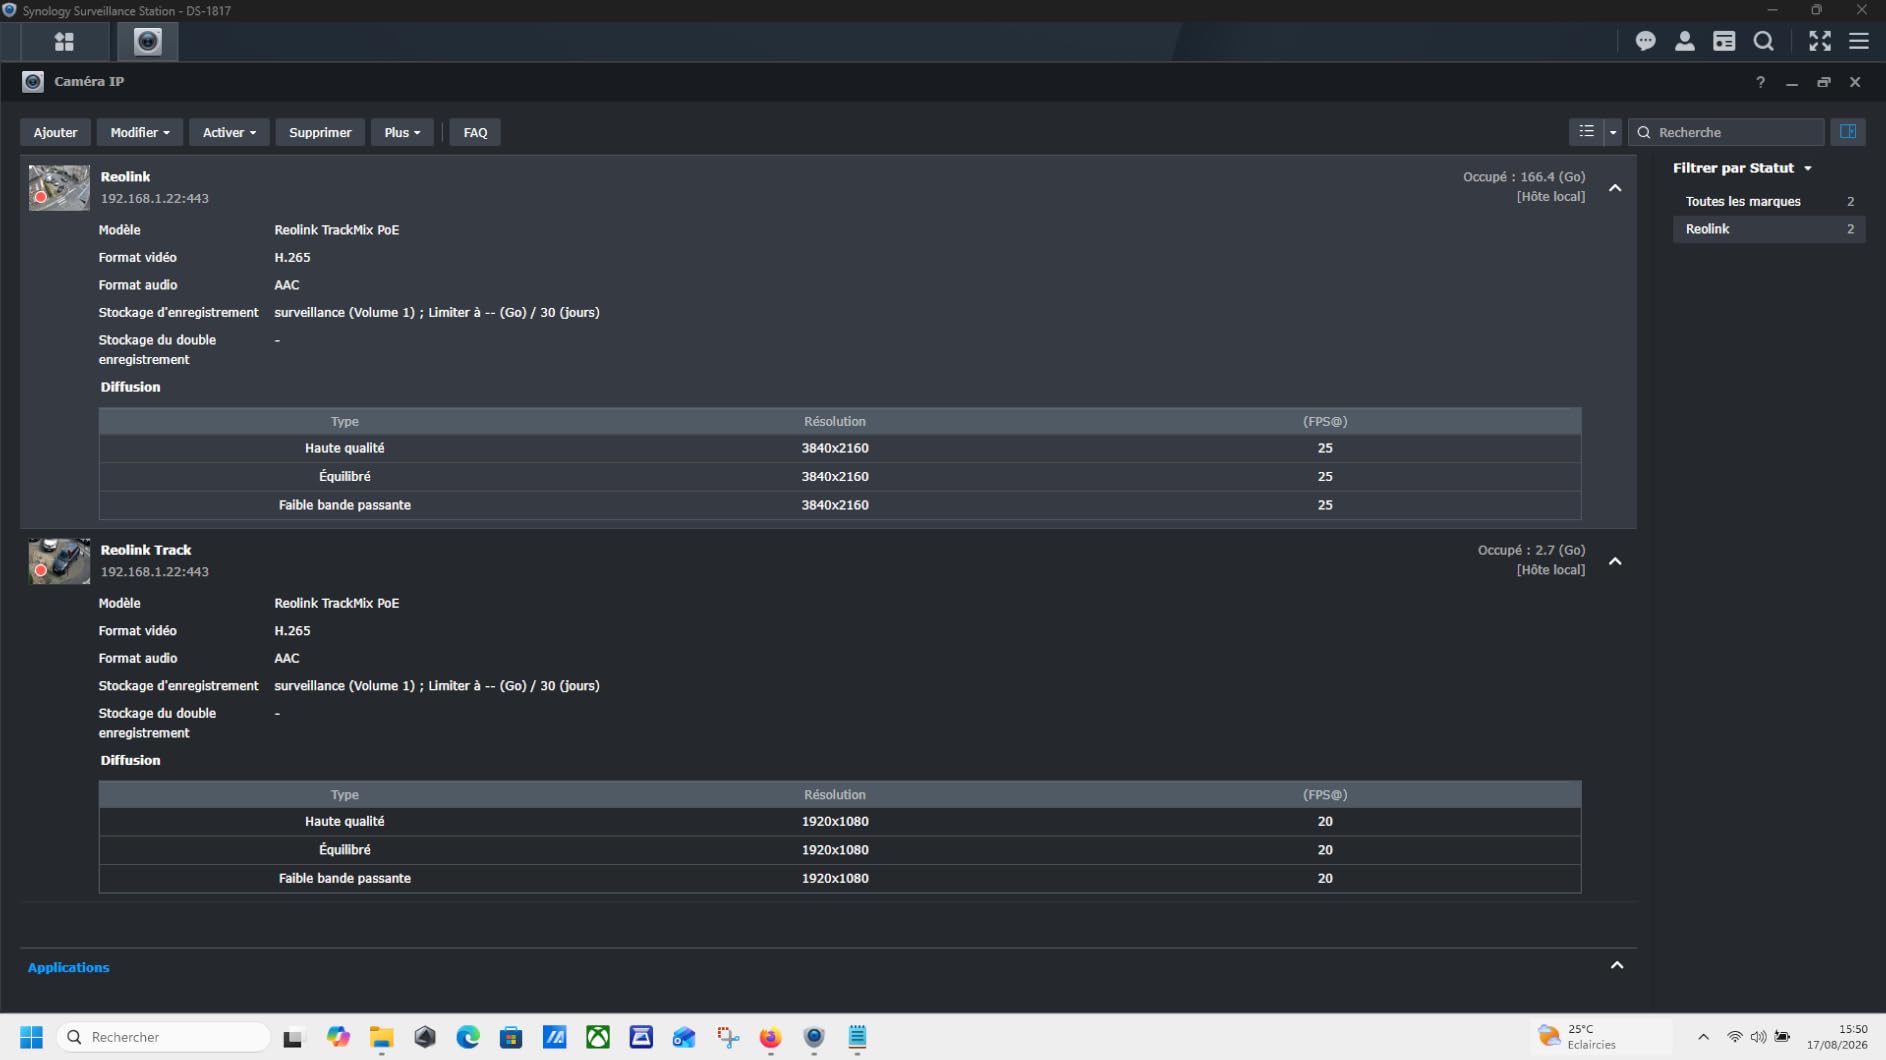Open the view mode dropdown arrow

pyautogui.click(x=1613, y=132)
